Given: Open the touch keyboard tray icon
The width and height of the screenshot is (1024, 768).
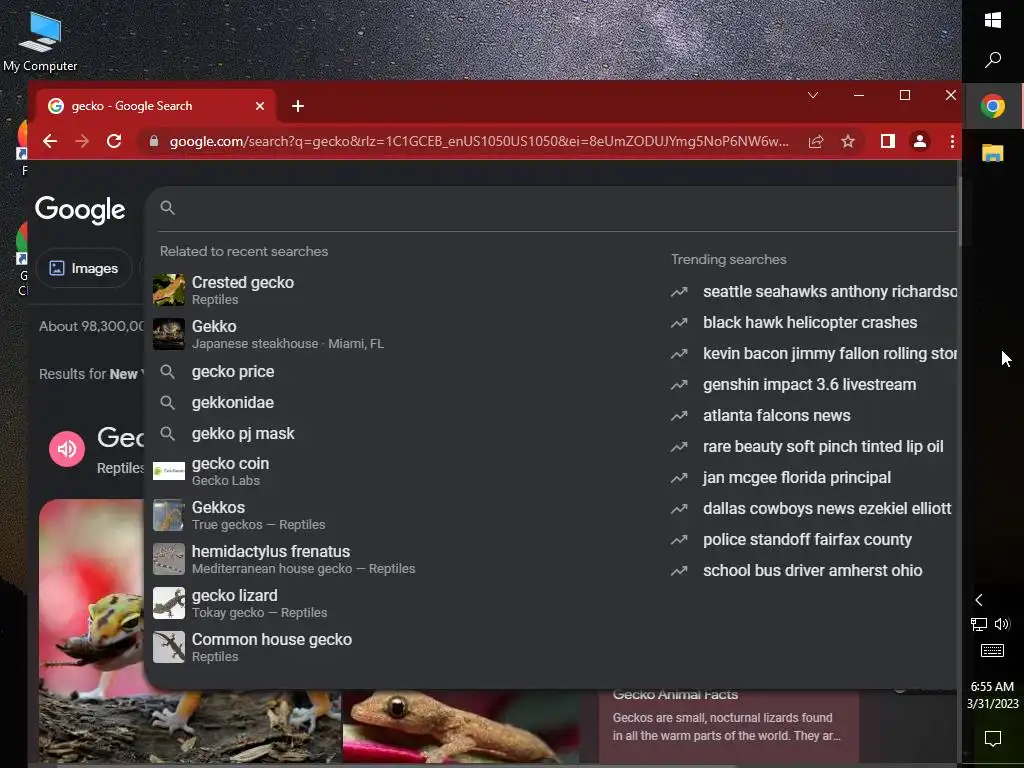Looking at the screenshot, I should click(x=993, y=650).
